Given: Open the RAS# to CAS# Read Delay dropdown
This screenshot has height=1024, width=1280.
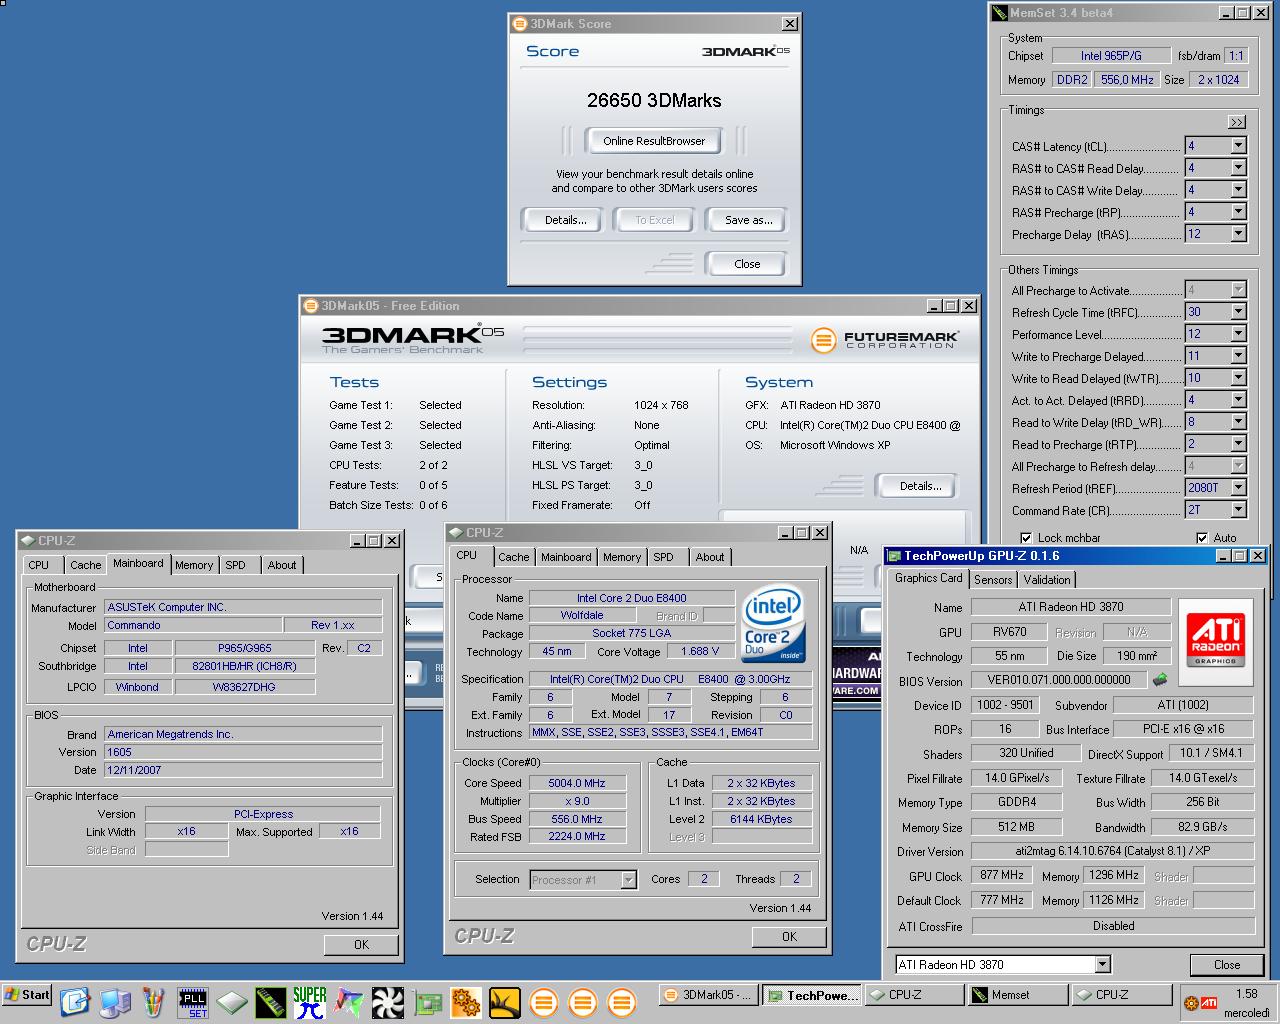Looking at the screenshot, I should coord(1238,168).
